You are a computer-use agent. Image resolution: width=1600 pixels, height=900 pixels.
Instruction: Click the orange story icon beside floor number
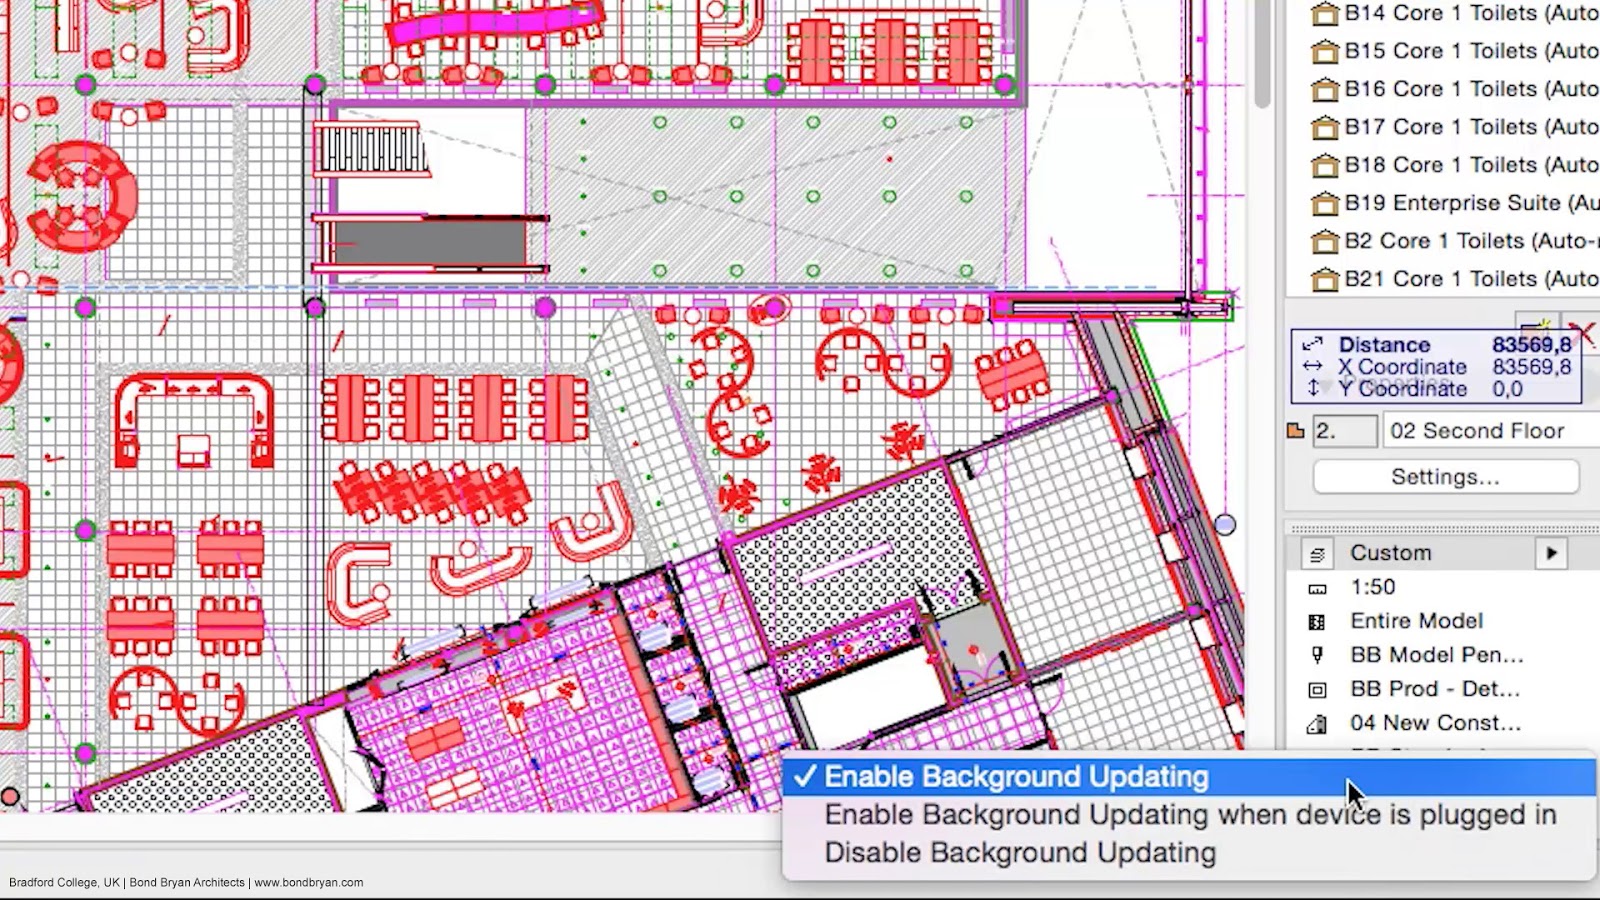1297,429
